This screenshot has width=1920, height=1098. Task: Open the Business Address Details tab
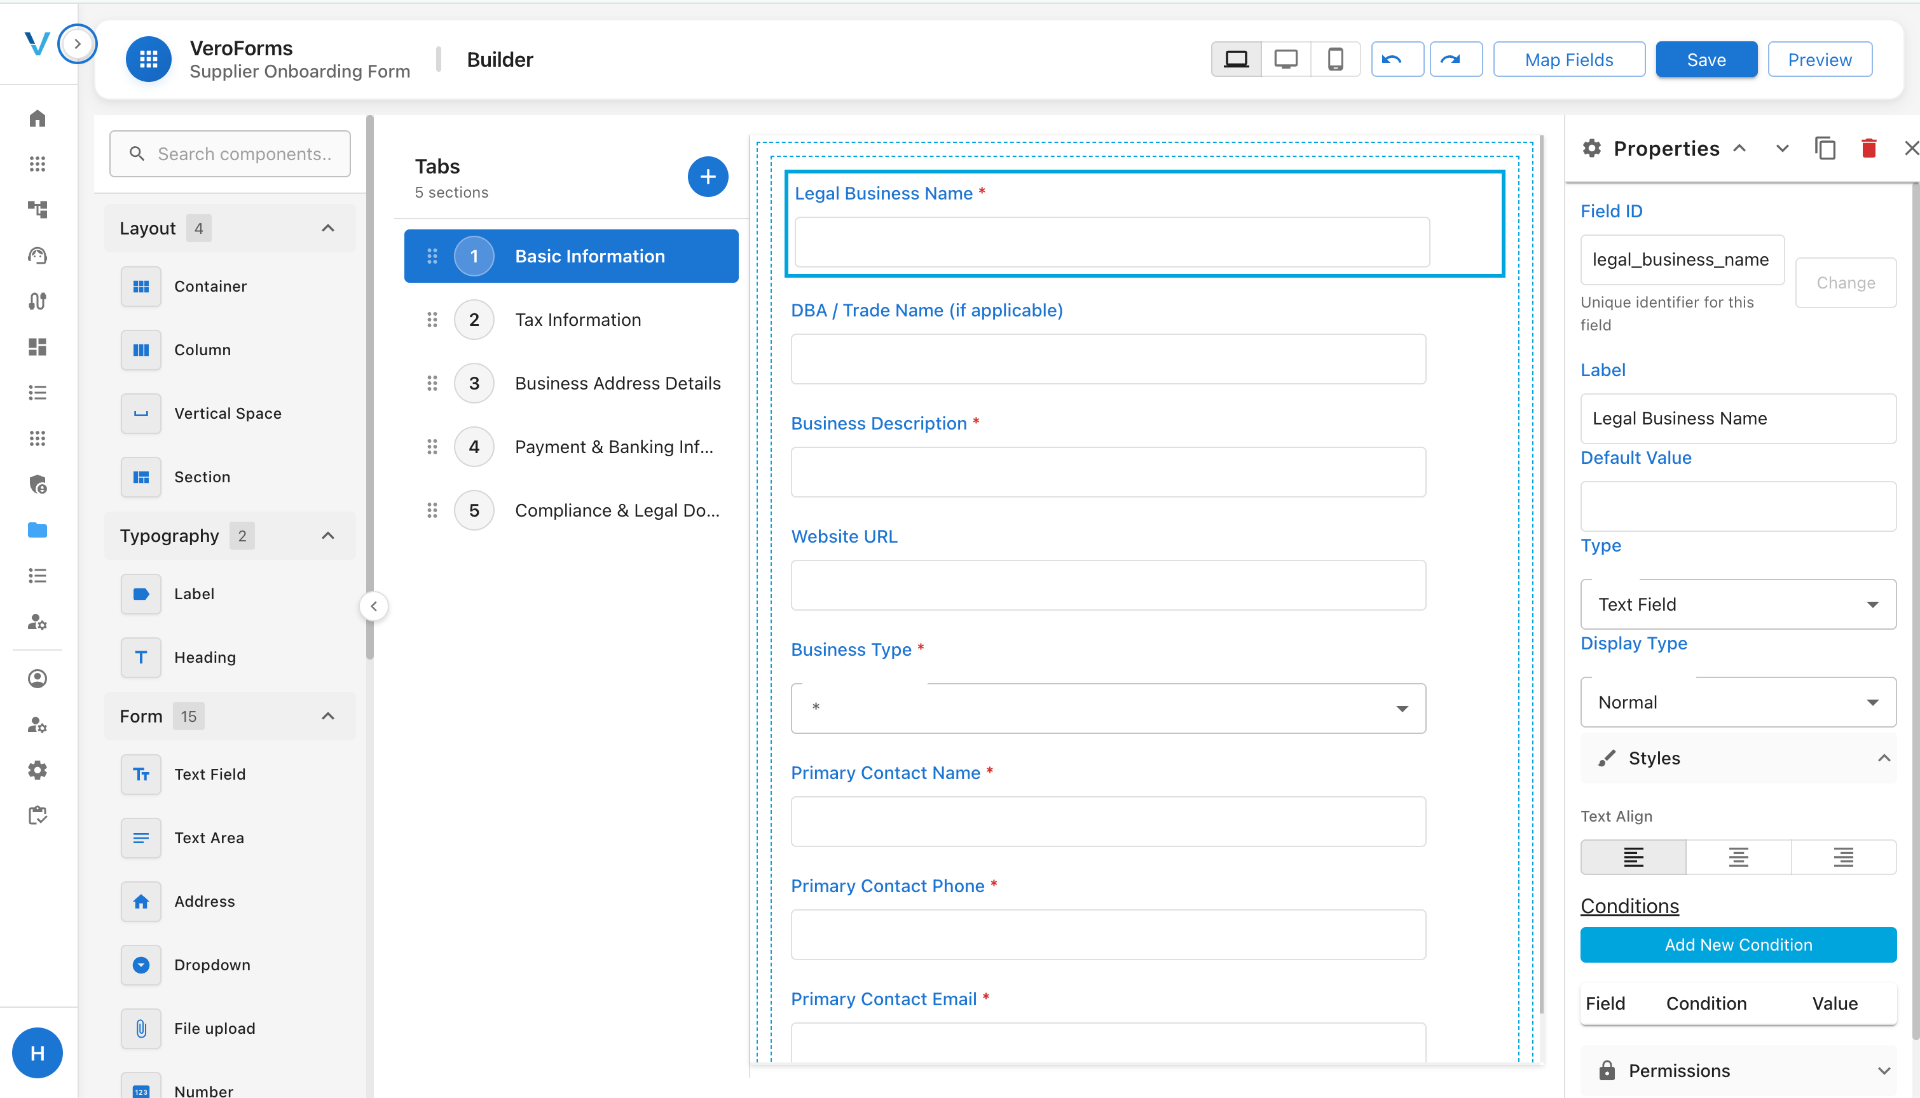click(x=571, y=383)
